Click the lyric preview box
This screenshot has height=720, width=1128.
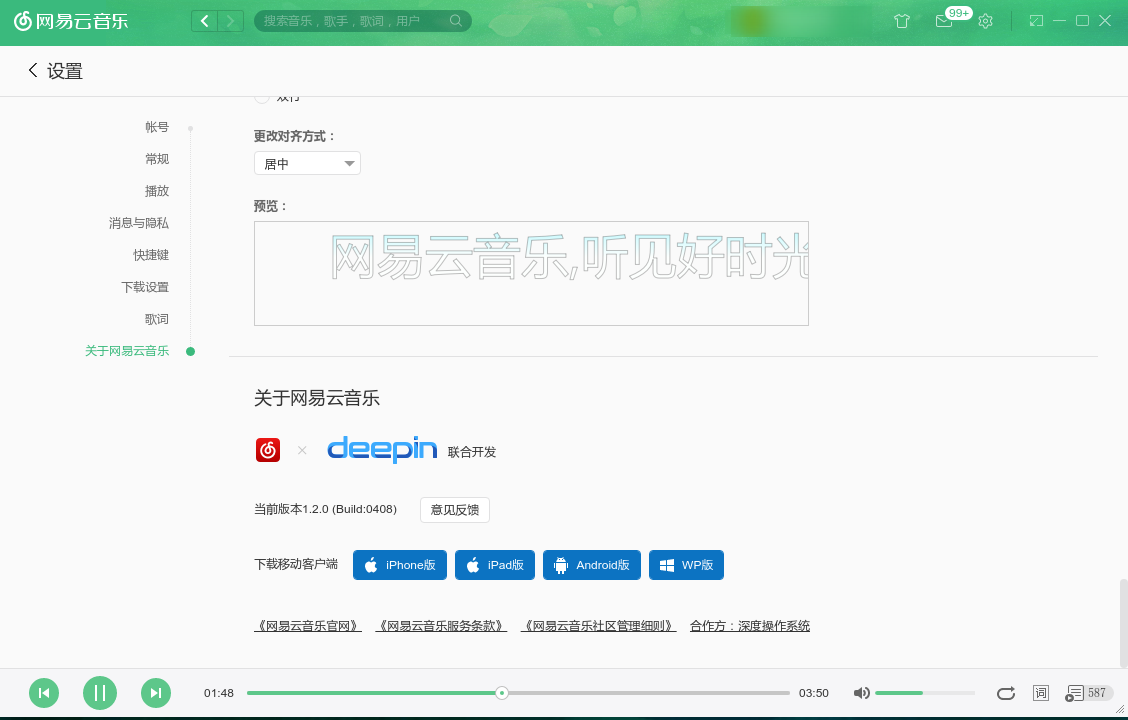click(x=531, y=273)
